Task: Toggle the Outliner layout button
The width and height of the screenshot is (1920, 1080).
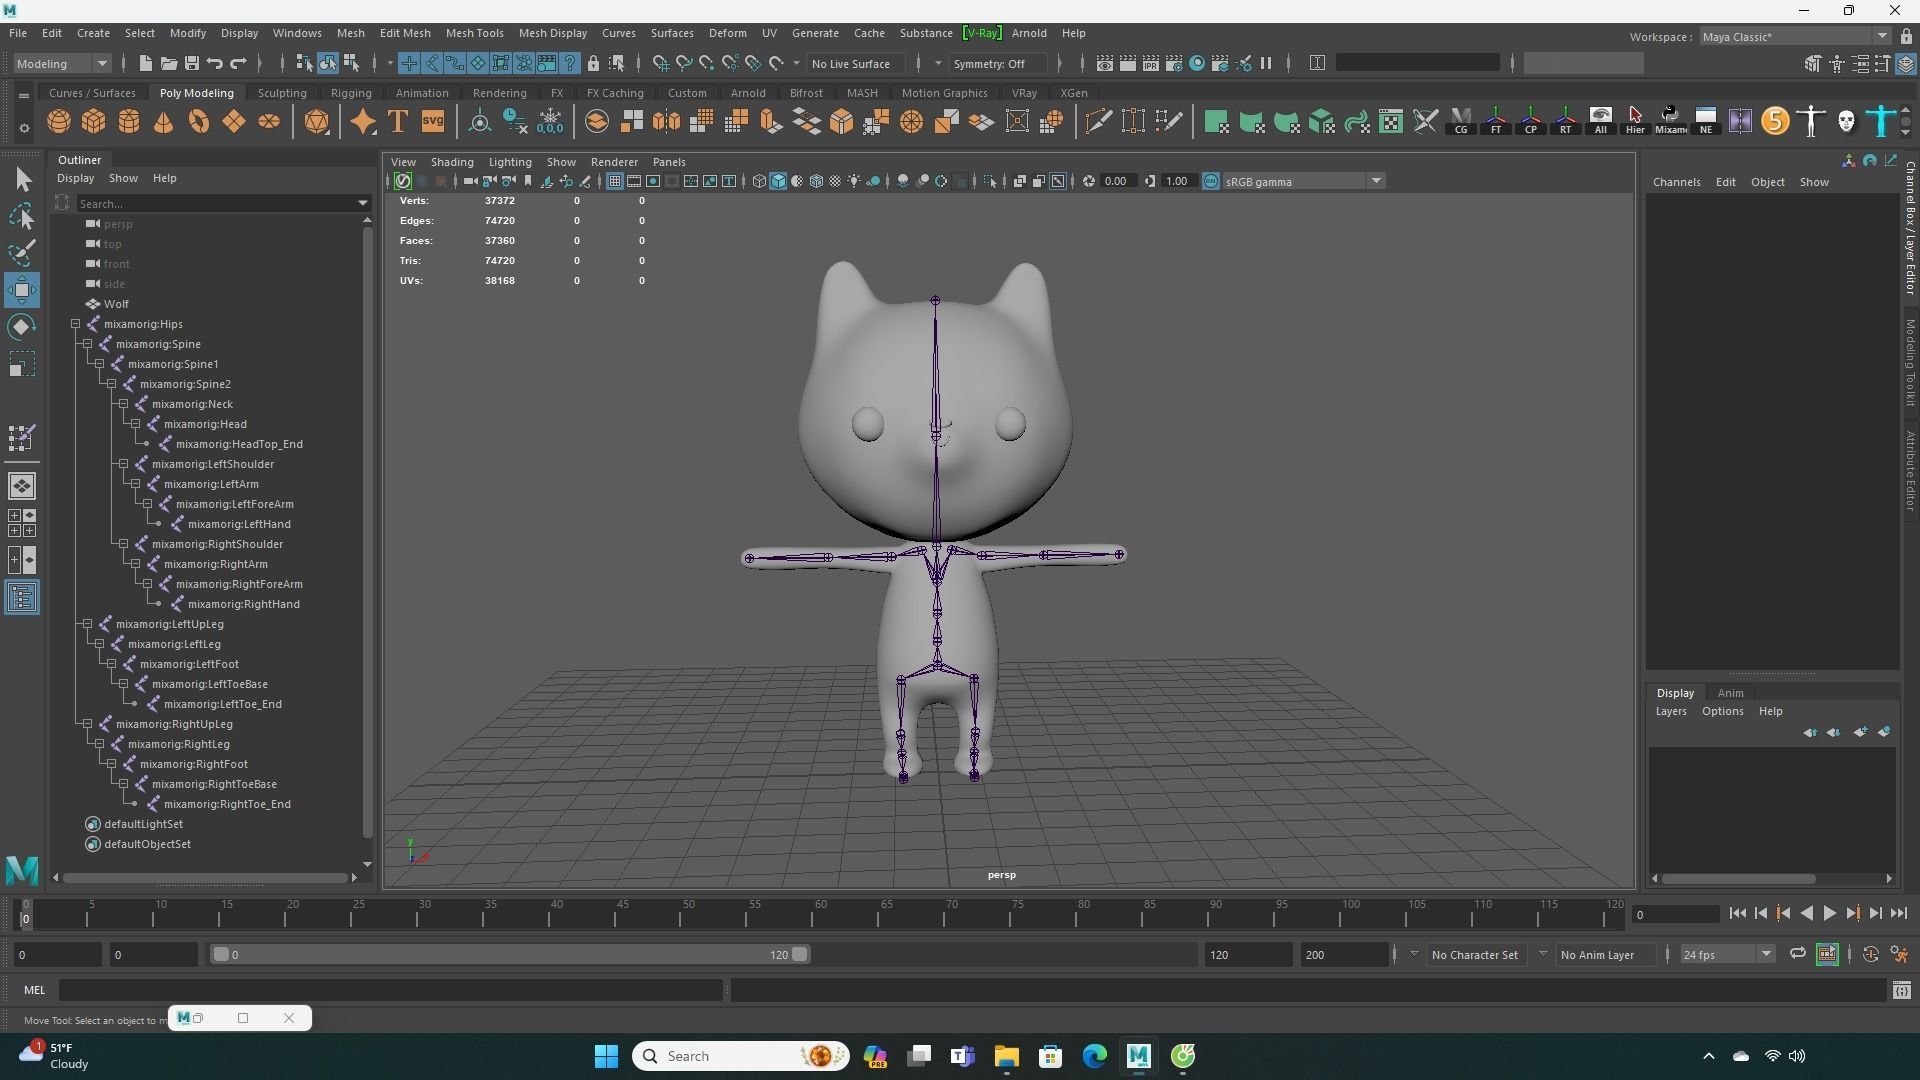Action: tap(22, 598)
